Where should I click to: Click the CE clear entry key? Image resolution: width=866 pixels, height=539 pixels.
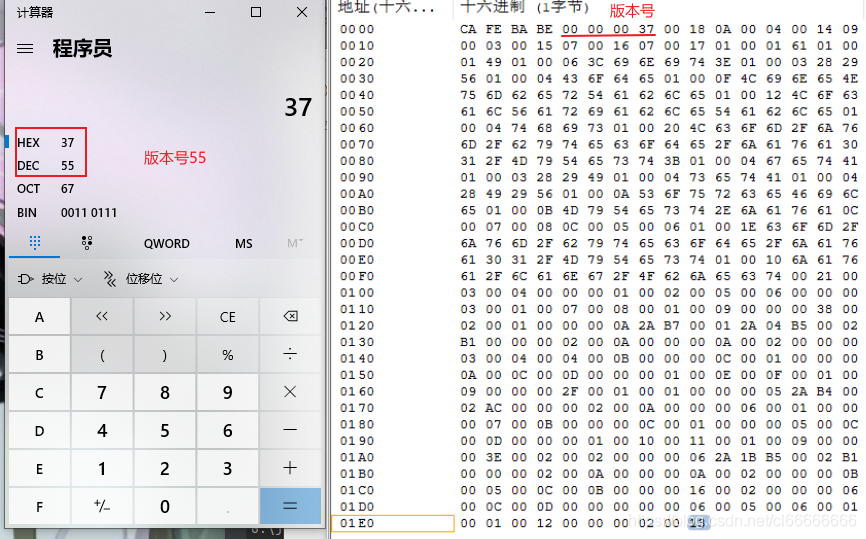click(x=228, y=316)
